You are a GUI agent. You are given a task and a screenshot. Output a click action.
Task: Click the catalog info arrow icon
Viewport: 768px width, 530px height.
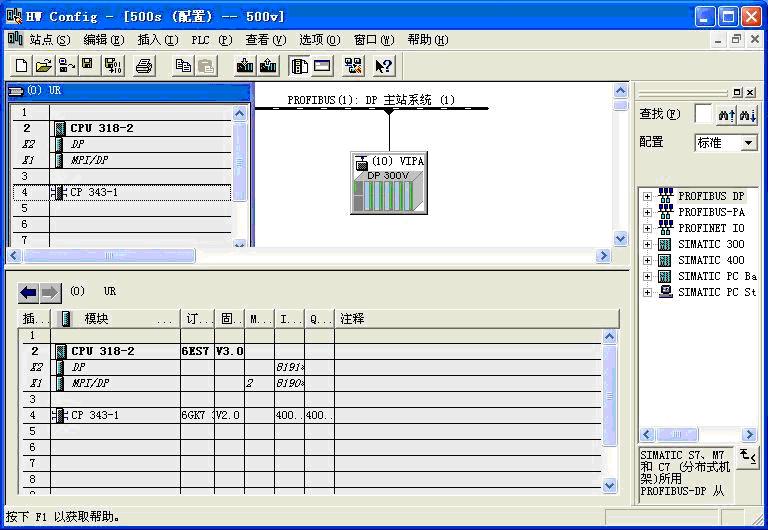pos(747,458)
